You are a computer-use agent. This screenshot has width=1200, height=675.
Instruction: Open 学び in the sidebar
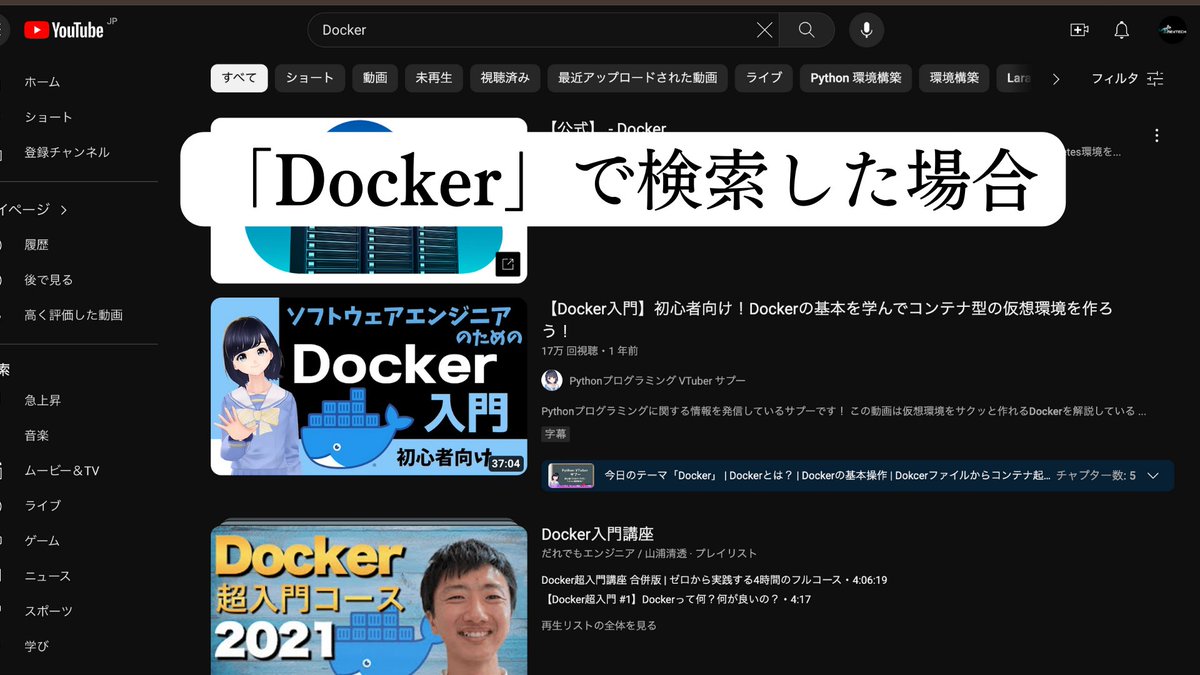tap(37, 646)
